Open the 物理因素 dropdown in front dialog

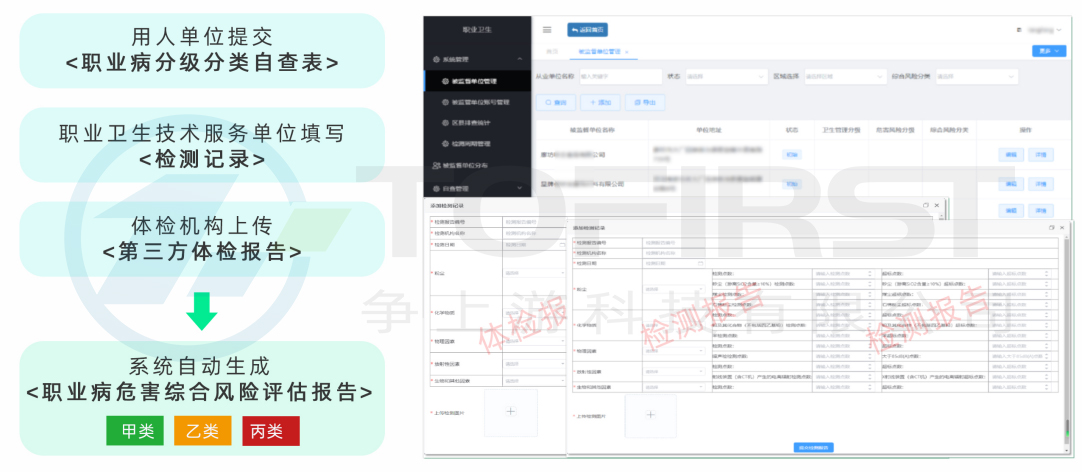[675, 351]
